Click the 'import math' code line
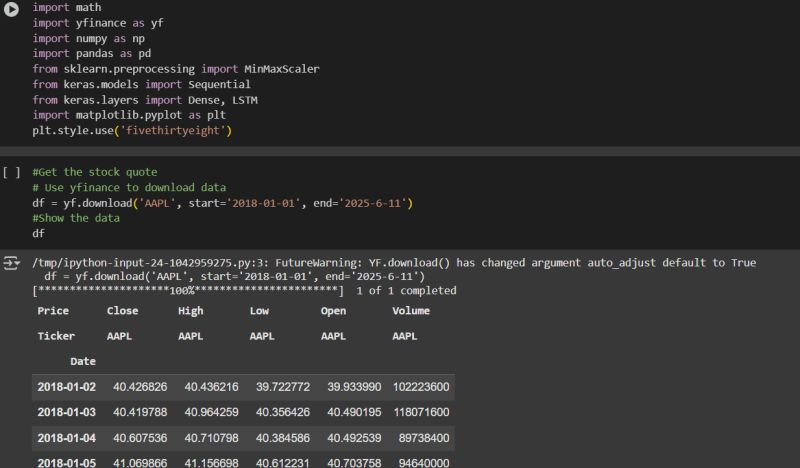800x468 pixels. coord(60,8)
